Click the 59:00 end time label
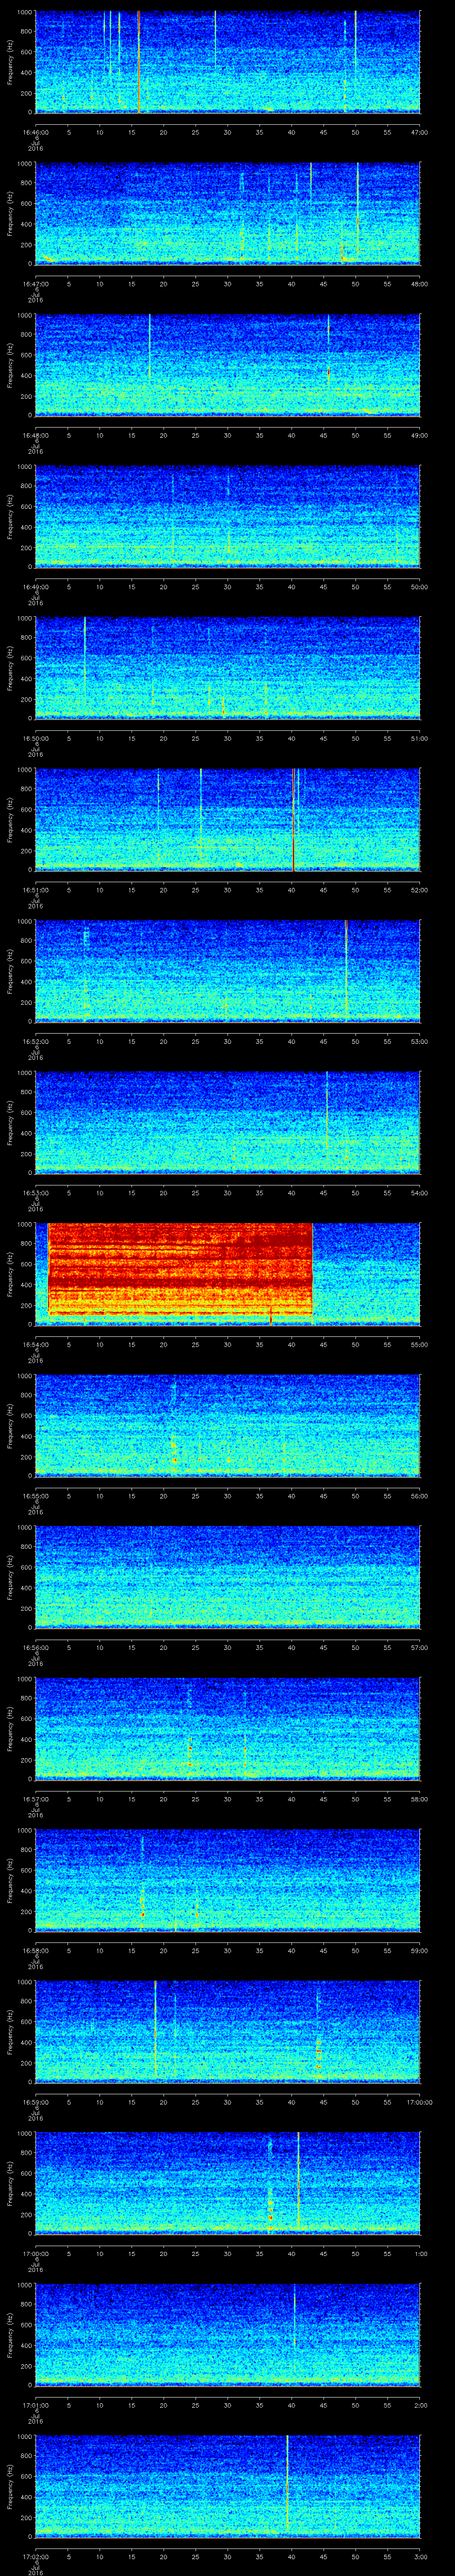The image size is (455, 2576). click(x=419, y=1951)
